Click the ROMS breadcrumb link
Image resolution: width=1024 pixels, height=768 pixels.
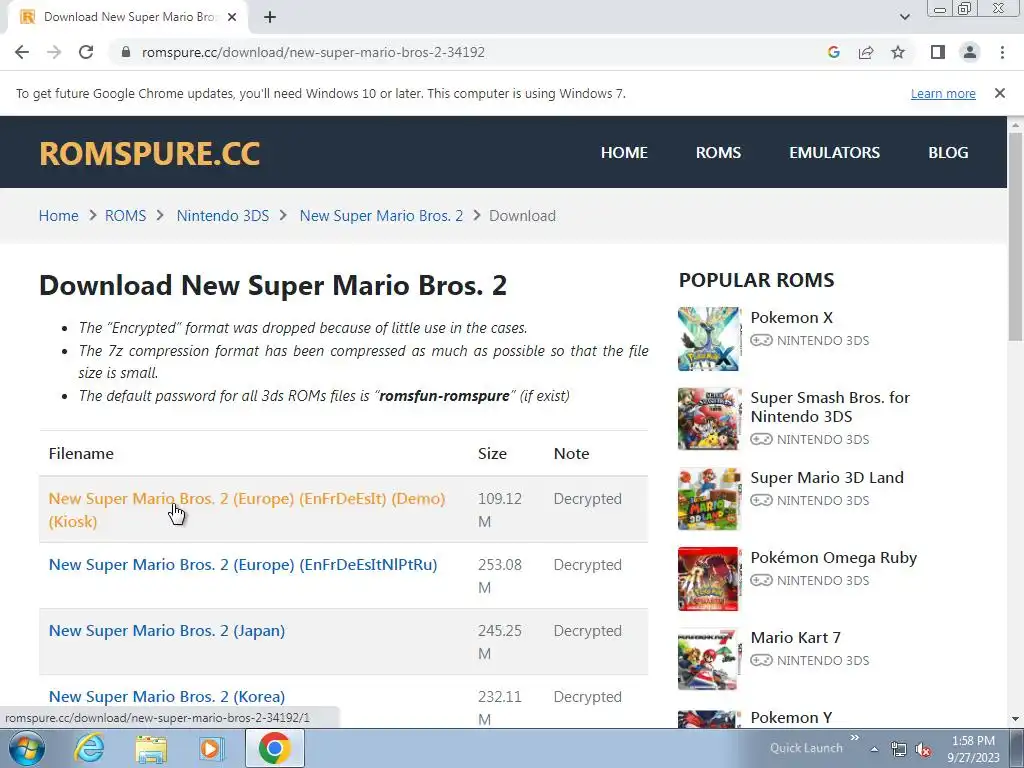125,216
